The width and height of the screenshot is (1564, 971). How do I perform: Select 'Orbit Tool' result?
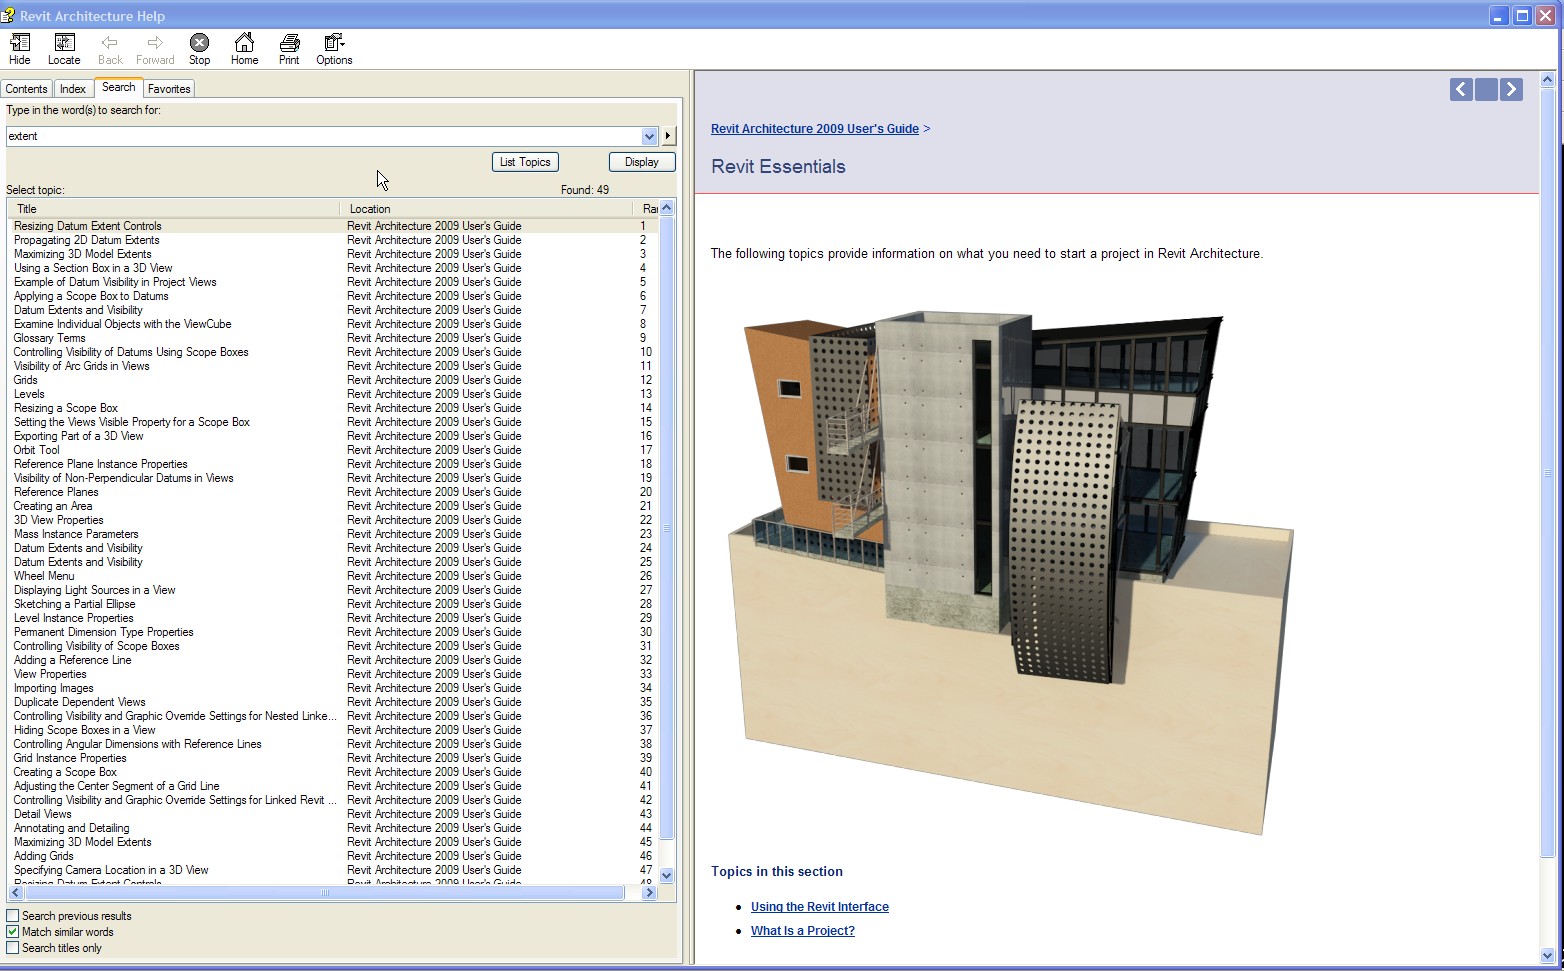click(334, 450)
